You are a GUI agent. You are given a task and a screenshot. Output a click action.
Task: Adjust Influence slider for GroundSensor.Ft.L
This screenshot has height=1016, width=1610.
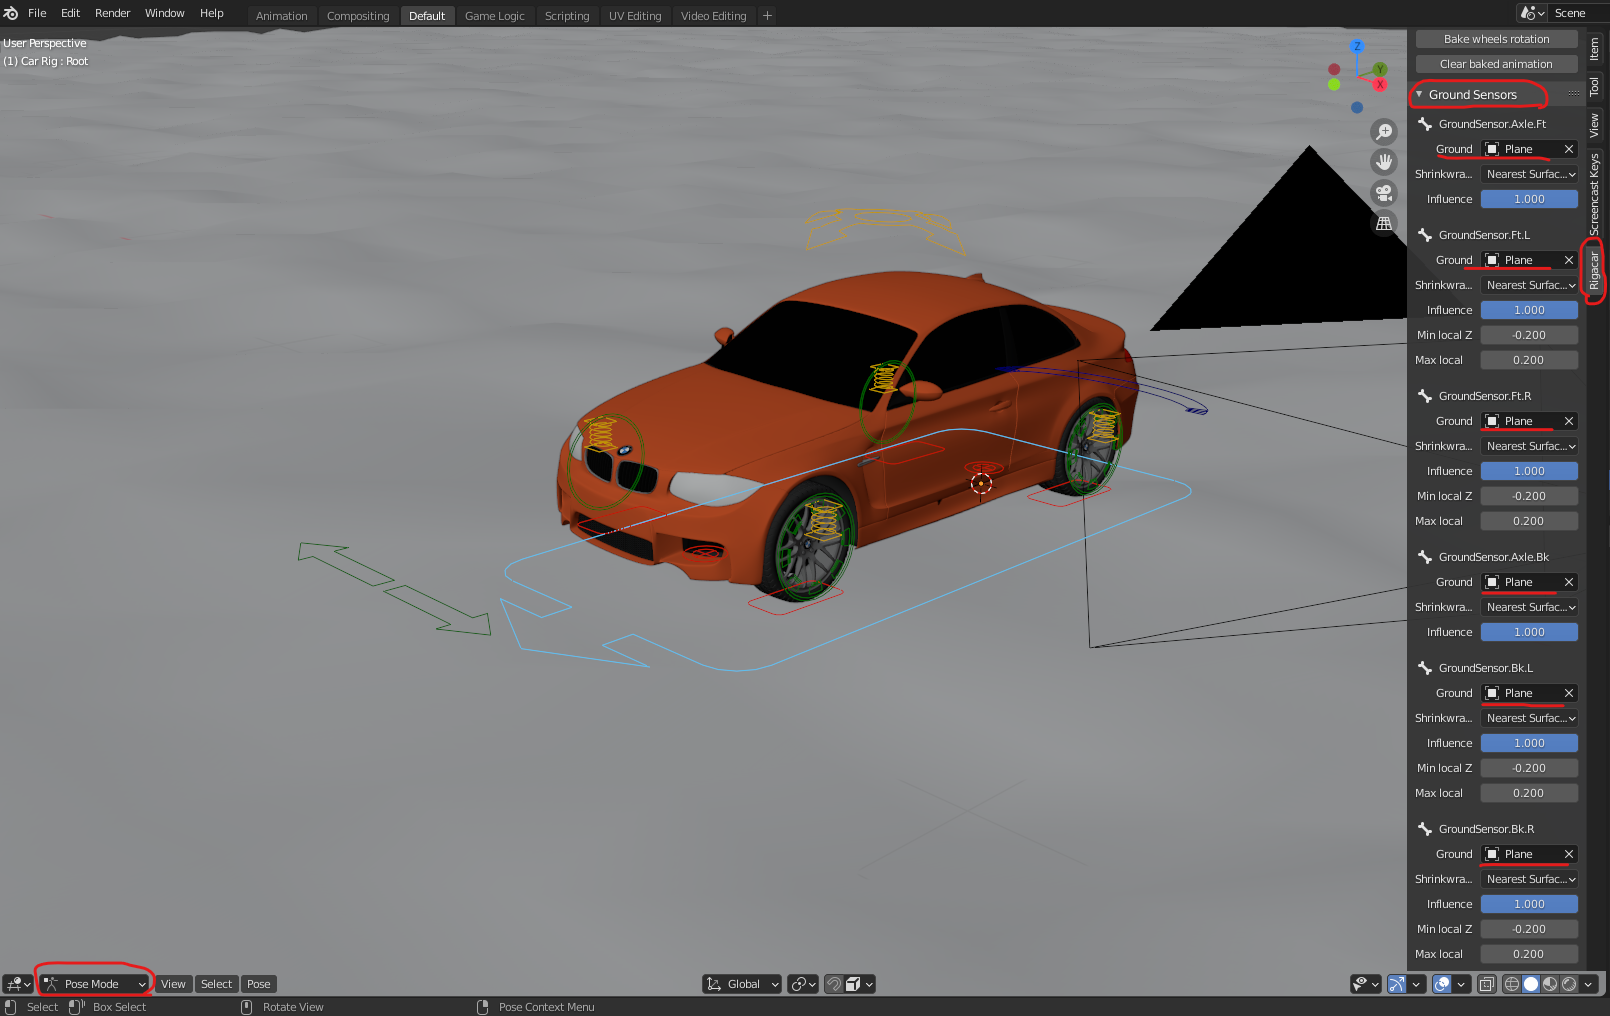click(1530, 310)
